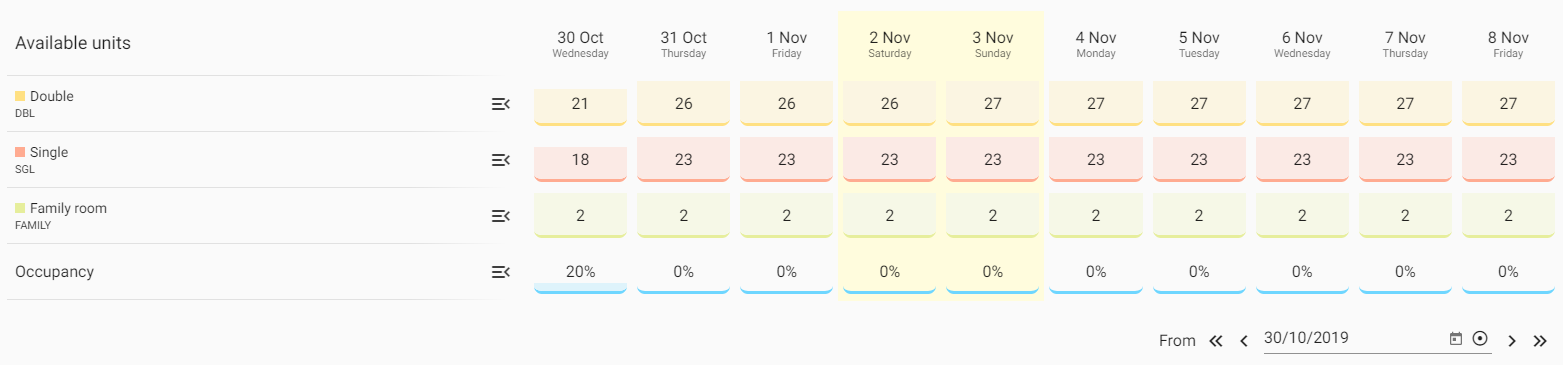Click the red Single color swatch

point(20,152)
